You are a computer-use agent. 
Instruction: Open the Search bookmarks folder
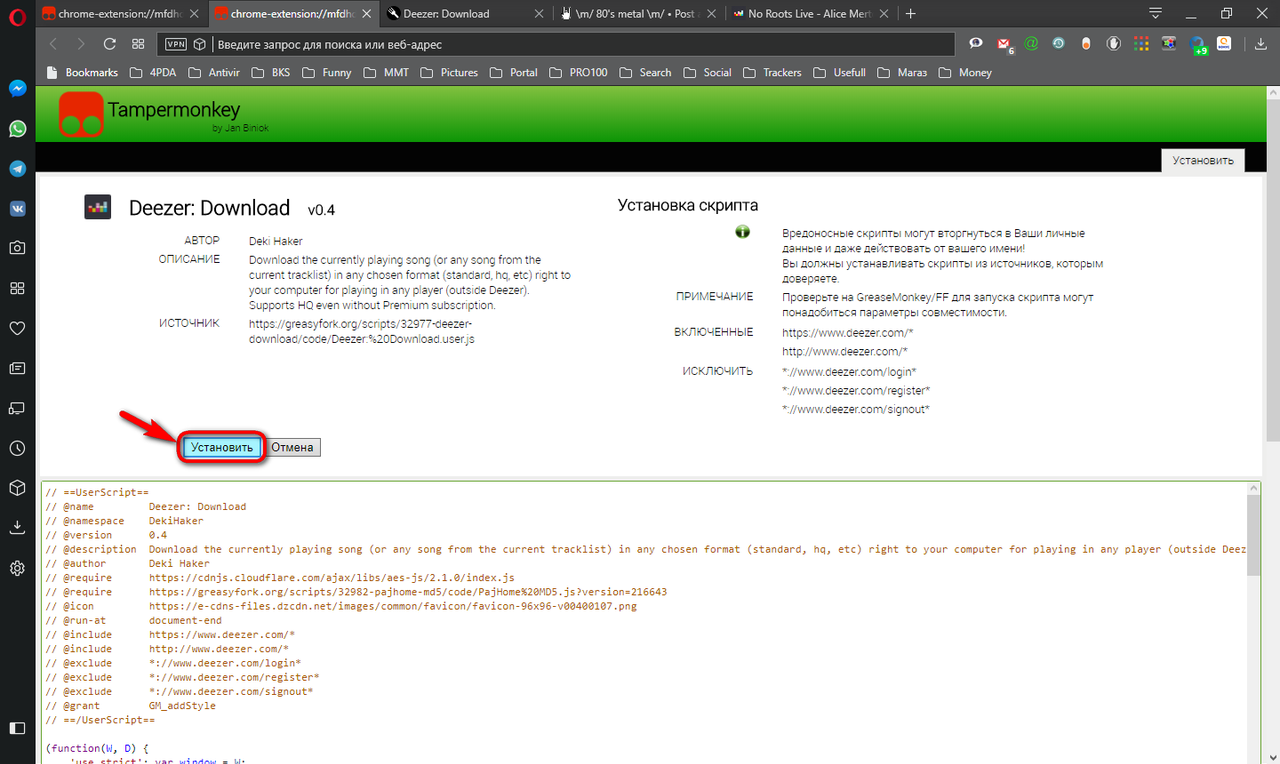tap(645, 72)
